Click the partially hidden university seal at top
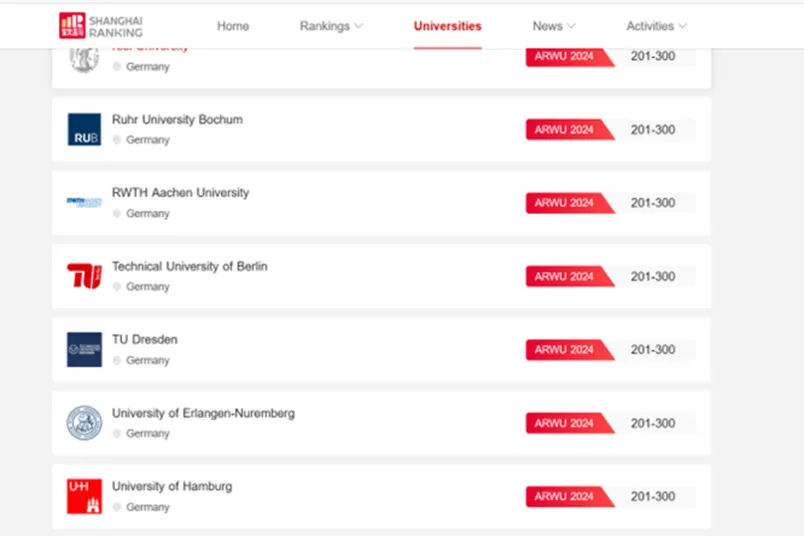This screenshot has height=536, width=804. pos(84,60)
